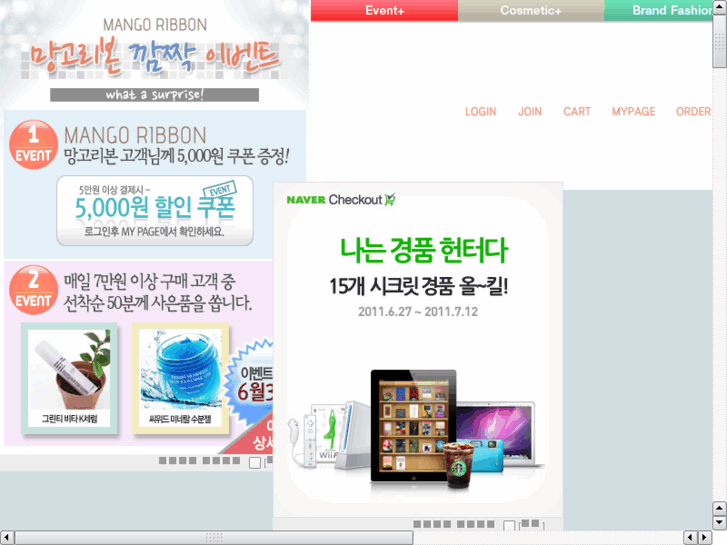Open the 씨위드 미네랄 수분젤 product thumbnail
727x545 pixels.
(x=180, y=378)
